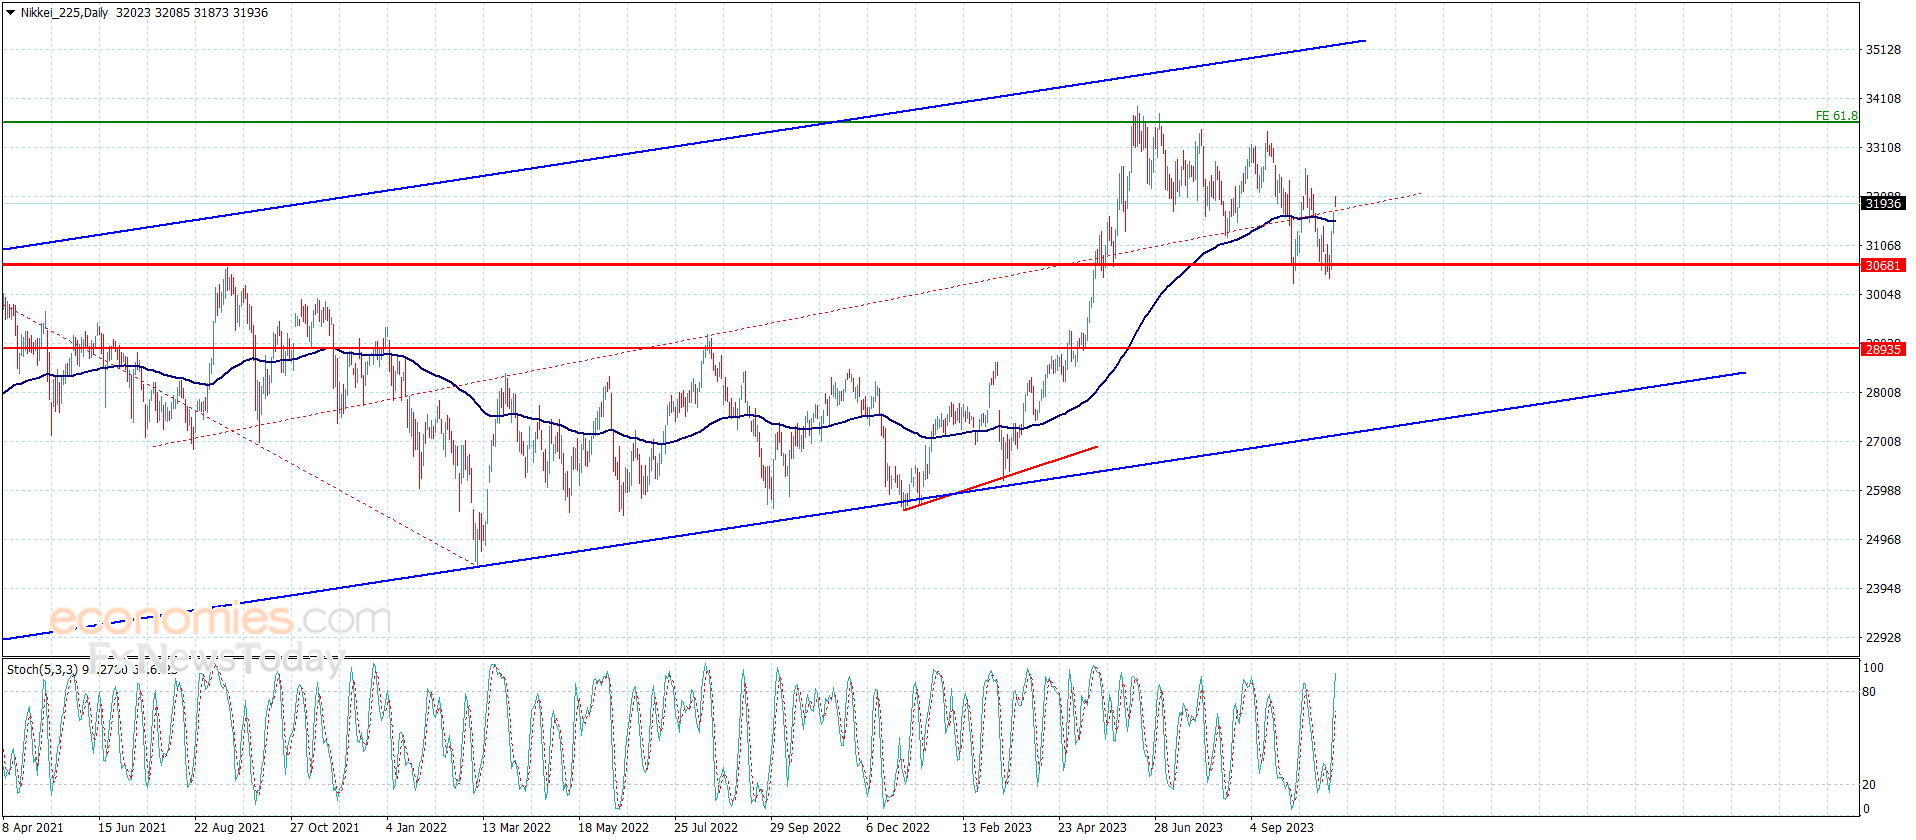The height and width of the screenshot is (840, 1916).
Task: Click the current price tag 31936
Action: 1883,203
